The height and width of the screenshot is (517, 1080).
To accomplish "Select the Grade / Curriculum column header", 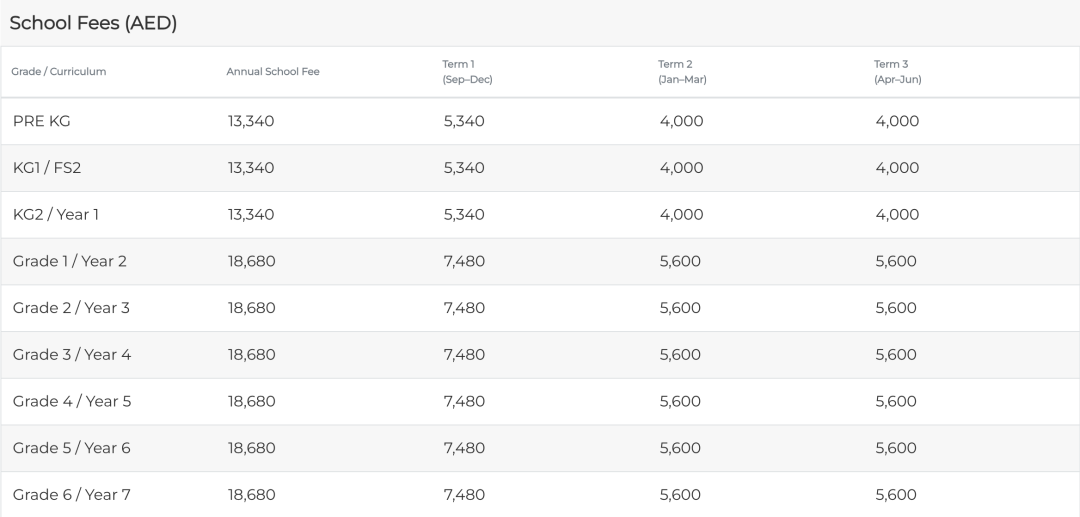I will (59, 72).
